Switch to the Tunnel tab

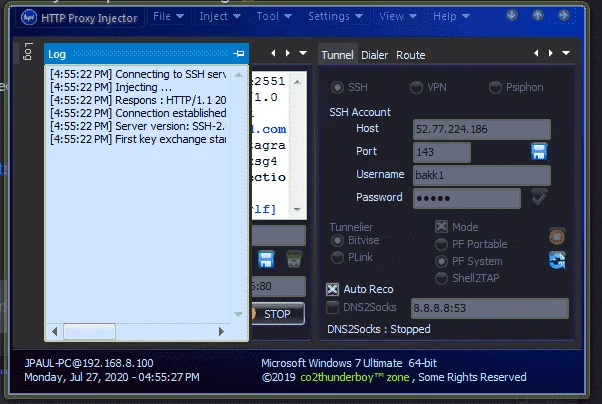point(337,55)
